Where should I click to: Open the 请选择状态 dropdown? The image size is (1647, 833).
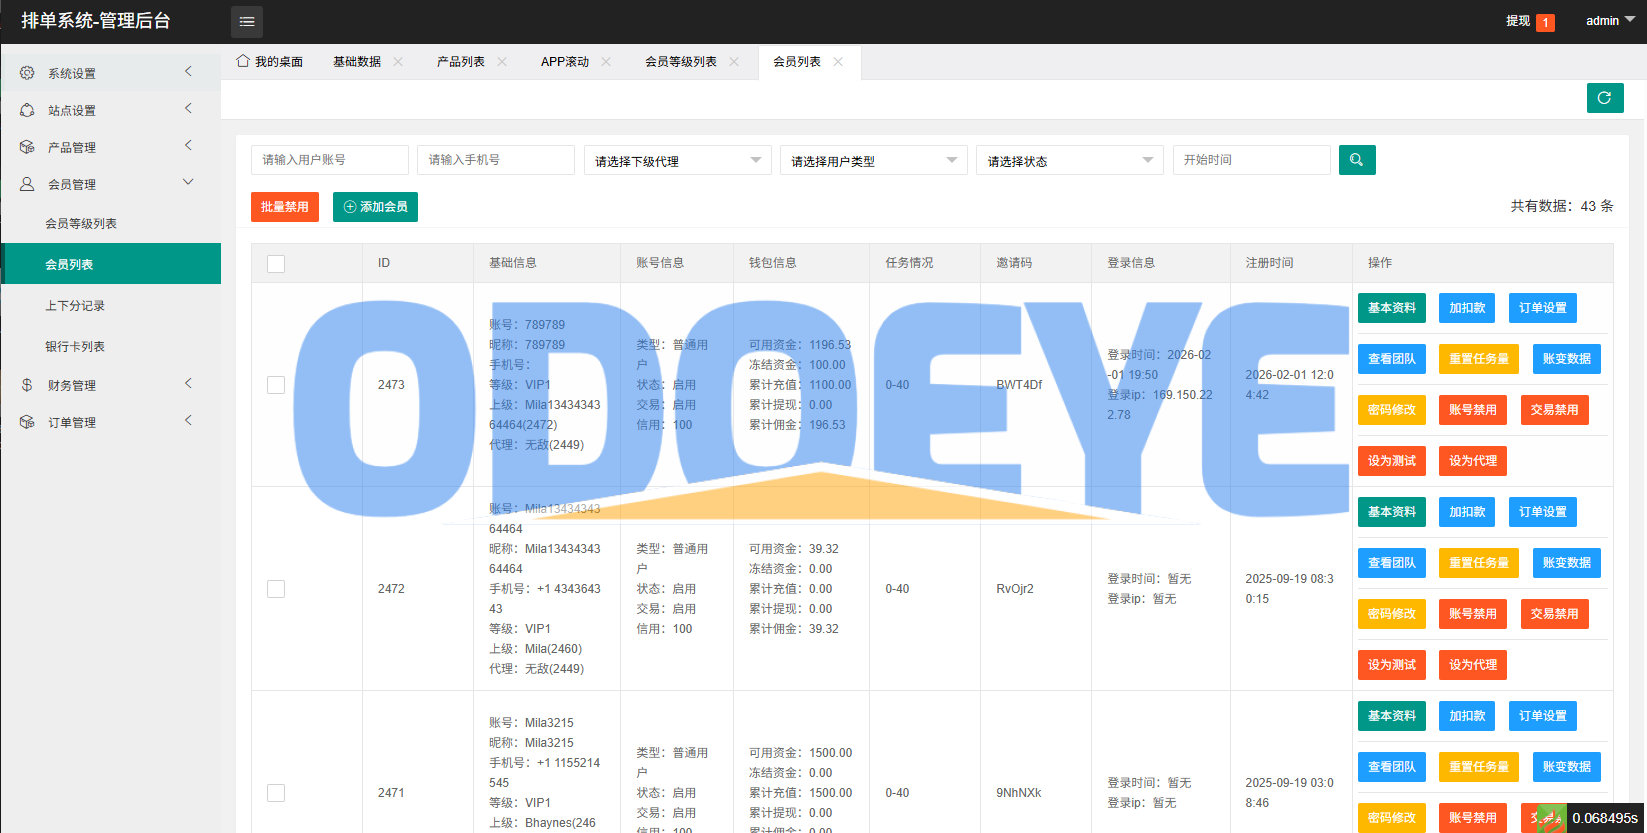(1069, 161)
